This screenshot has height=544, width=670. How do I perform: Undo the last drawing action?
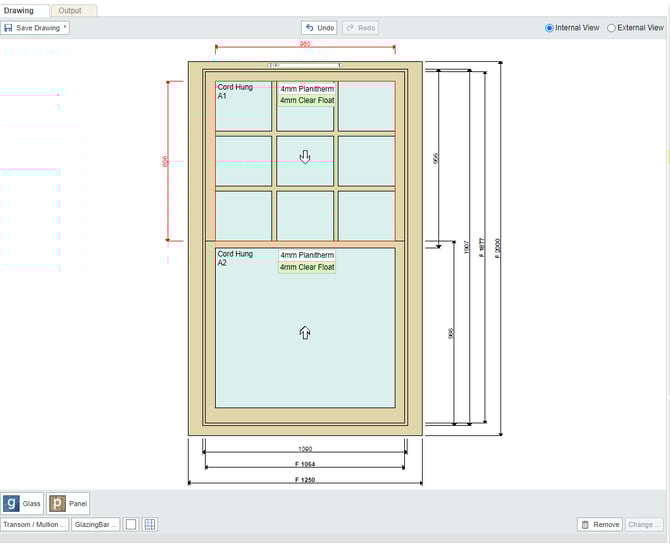pos(319,28)
